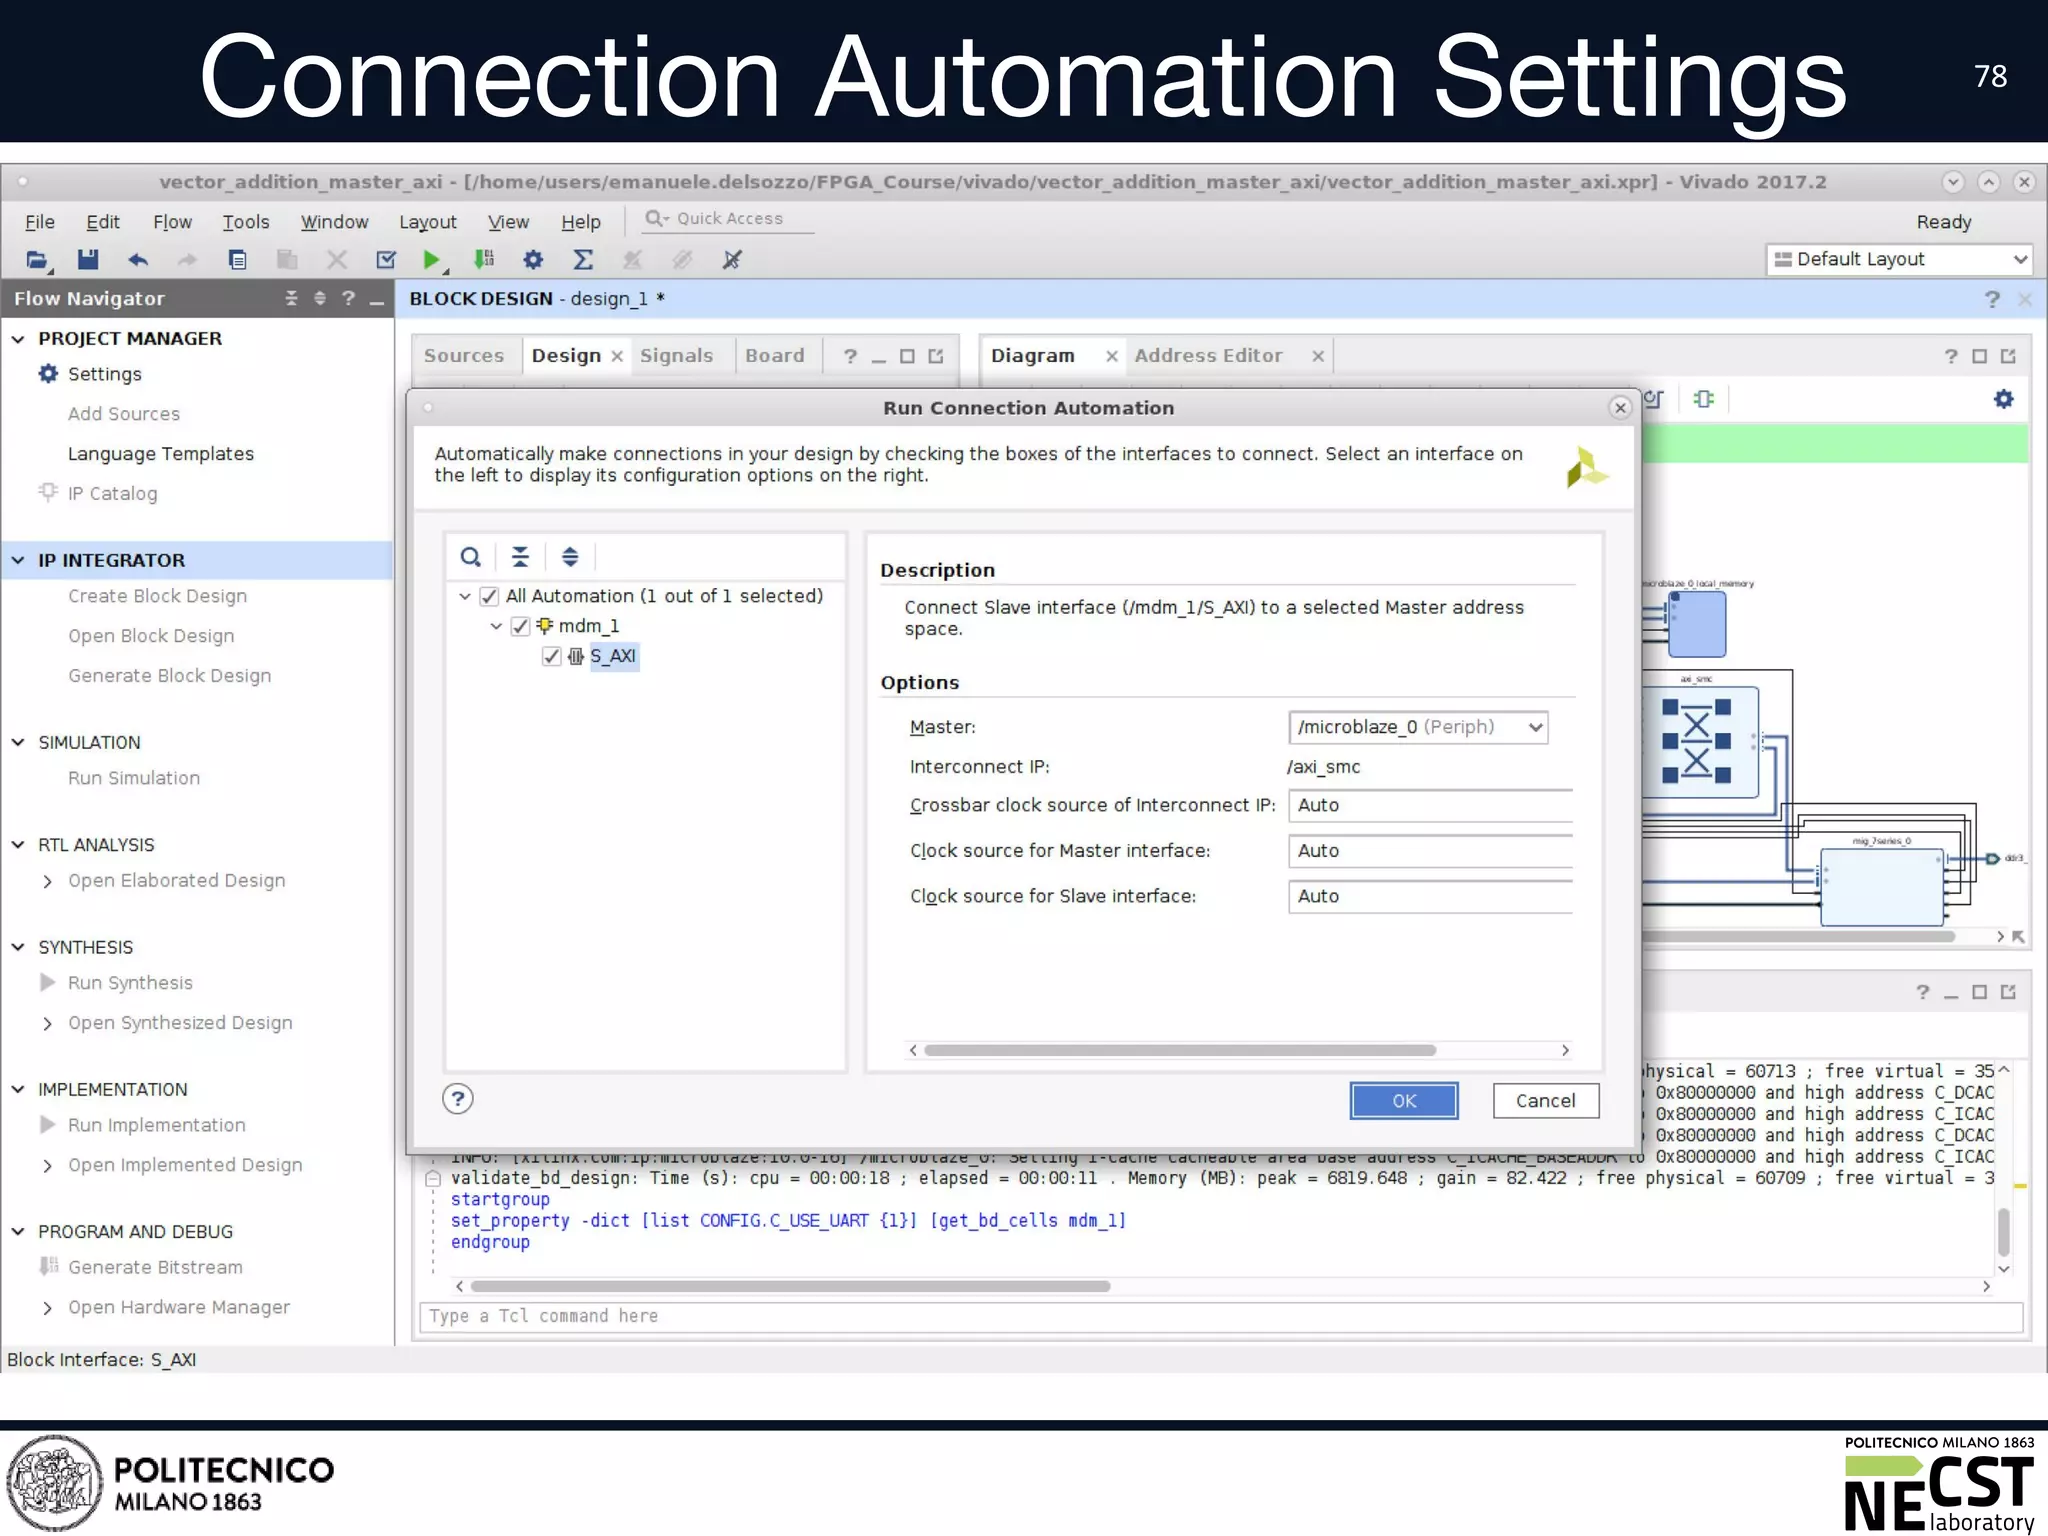The height and width of the screenshot is (1536, 2048).
Task: Click Generate Bitstream in Flow Navigator
Action: coord(155,1267)
